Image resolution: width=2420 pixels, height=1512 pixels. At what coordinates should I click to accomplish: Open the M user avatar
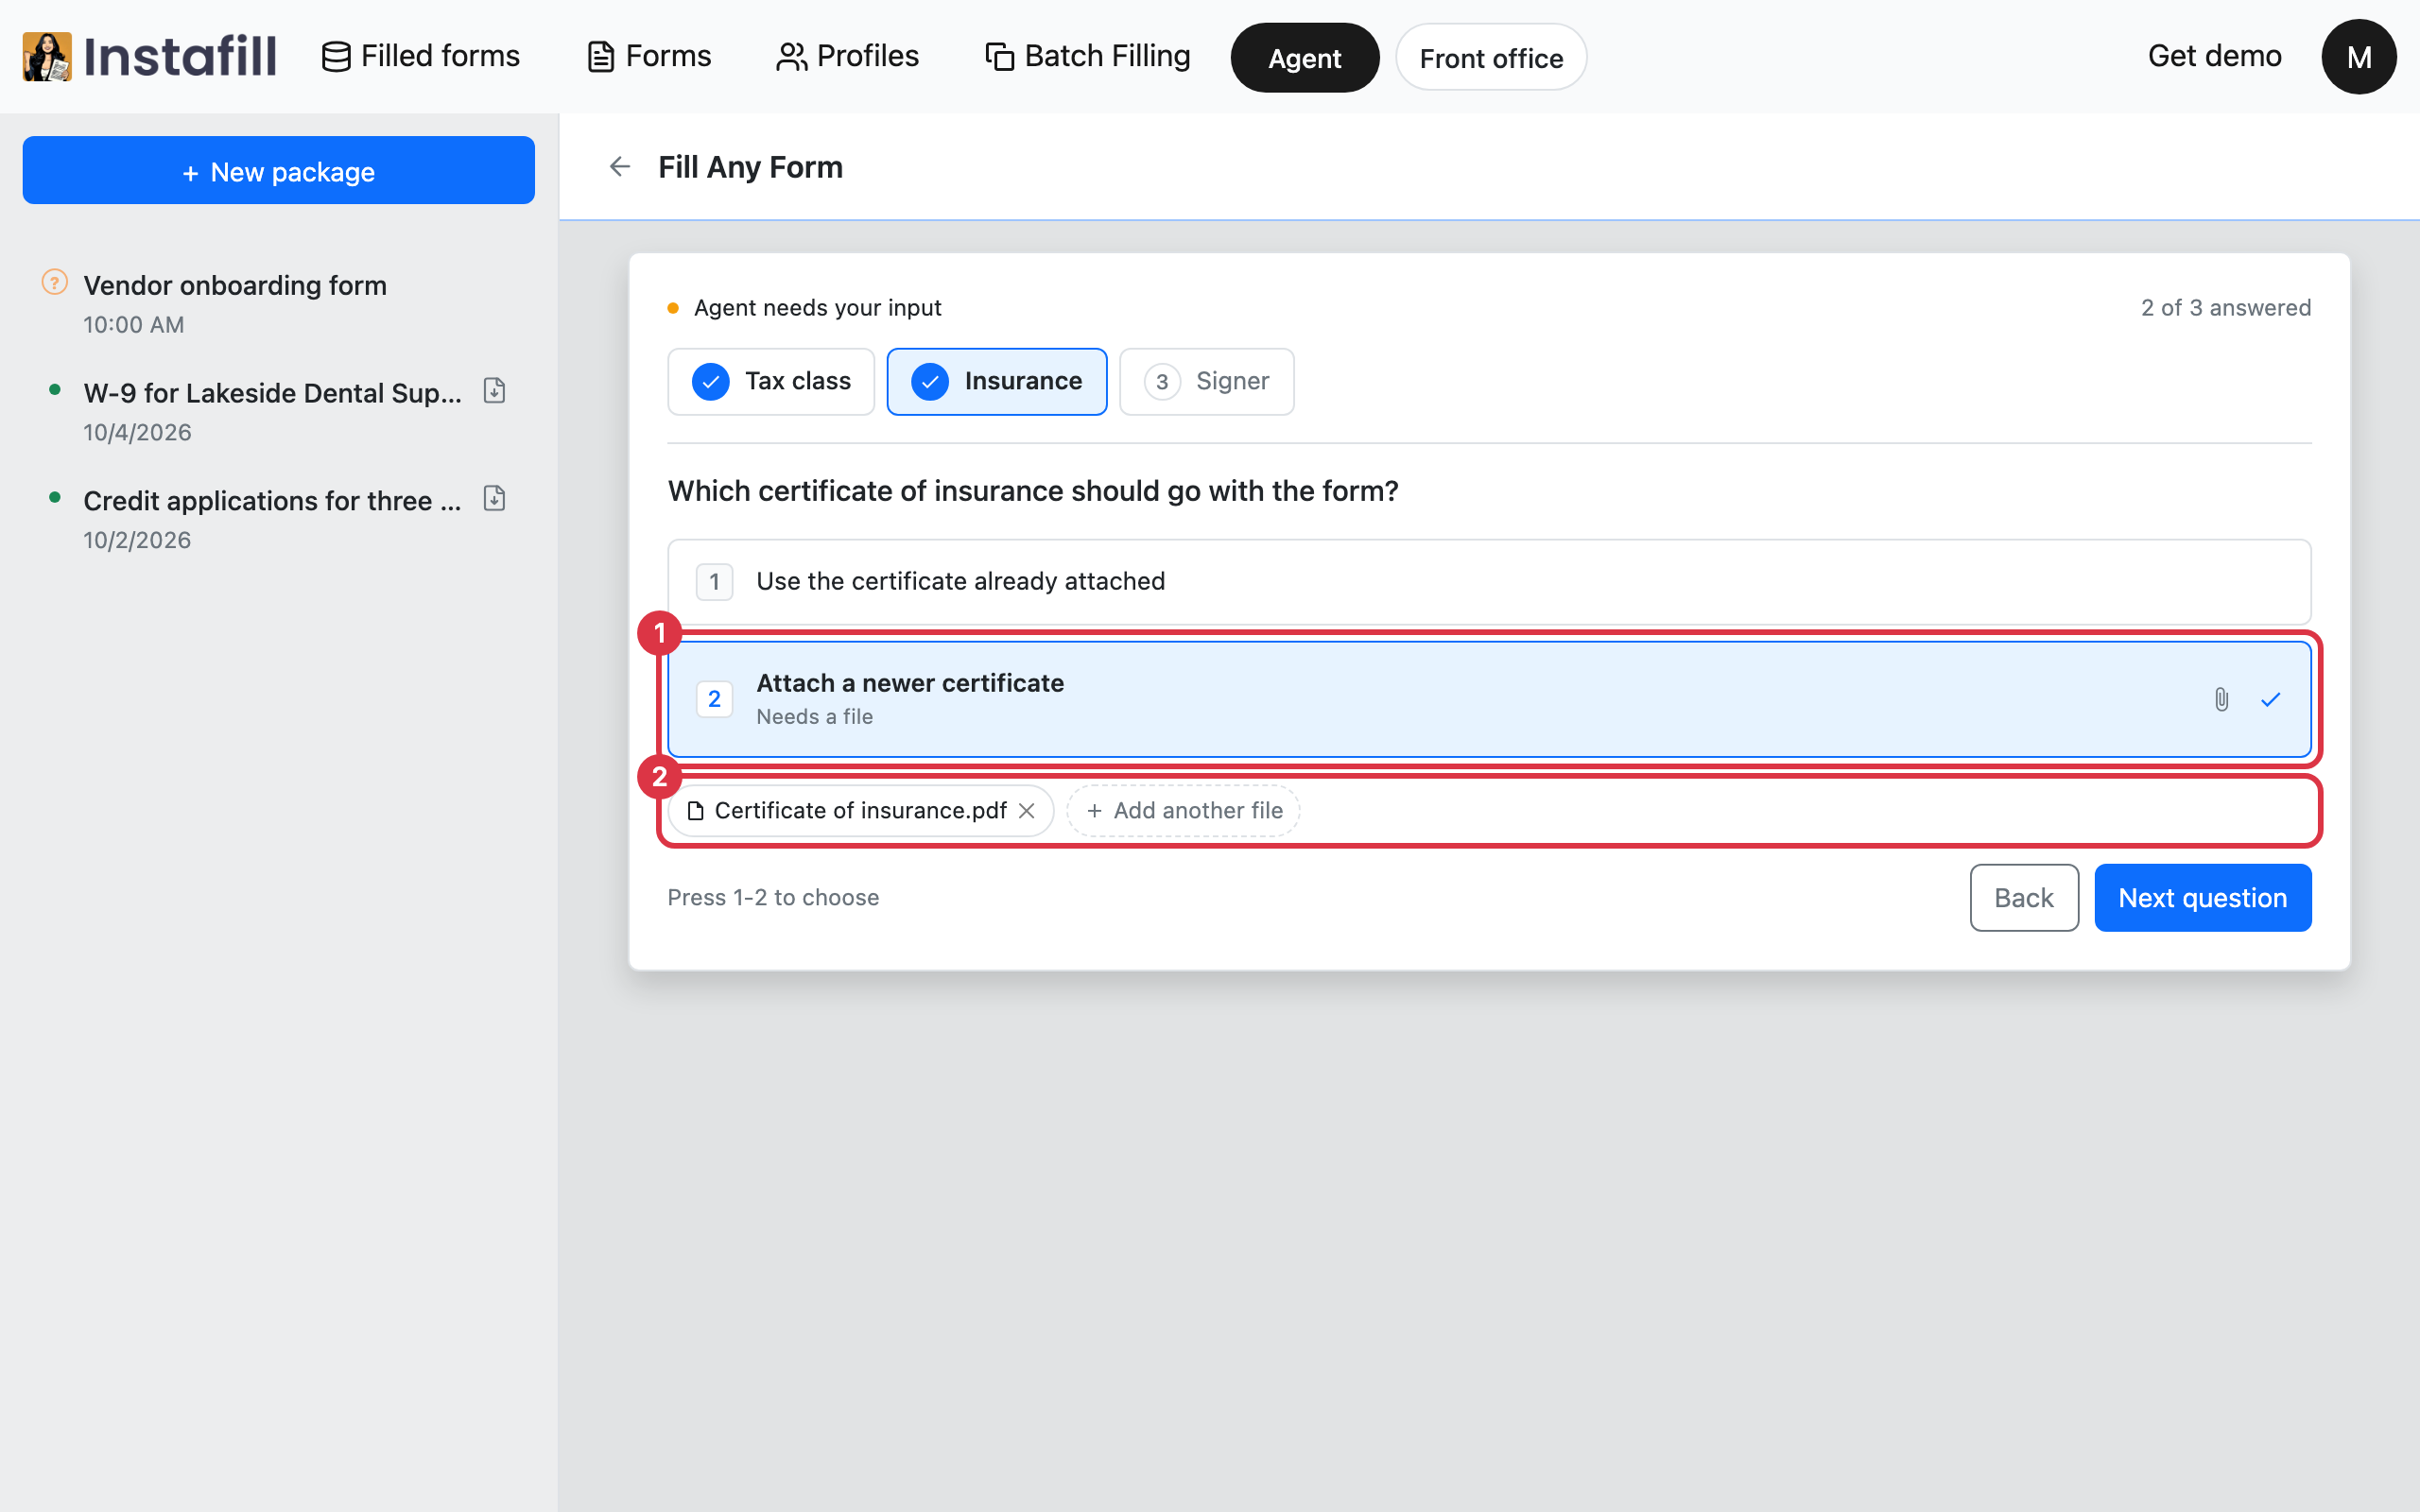tap(2359, 57)
